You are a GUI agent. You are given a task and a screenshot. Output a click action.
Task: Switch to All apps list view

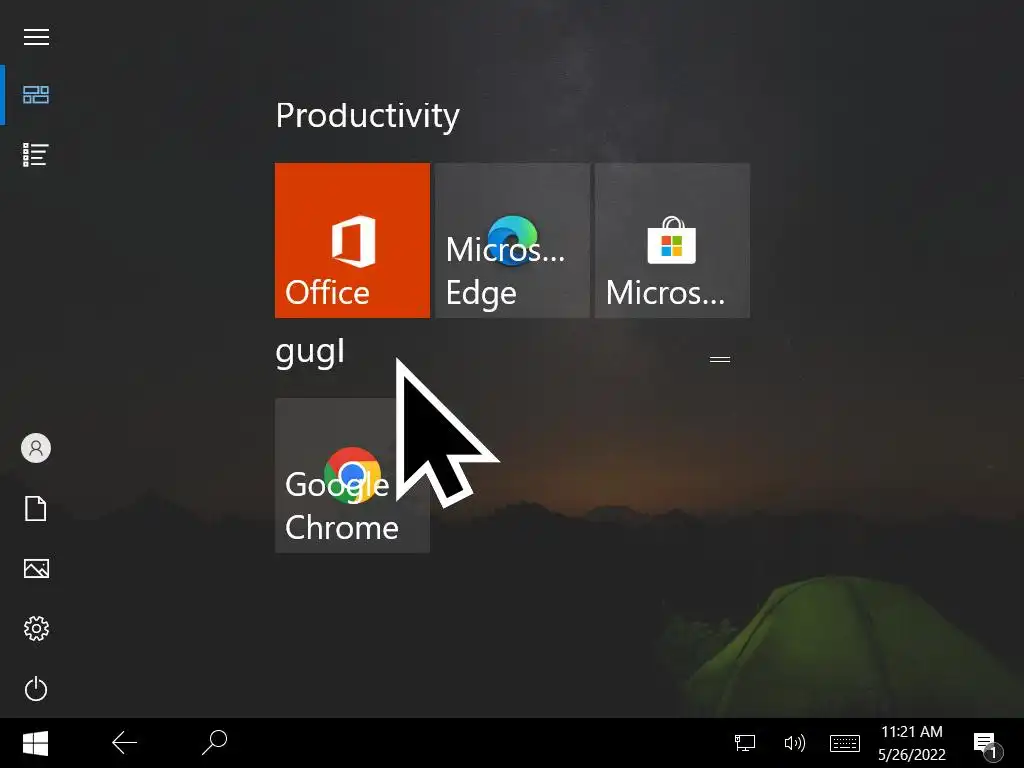pyautogui.click(x=36, y=155)
